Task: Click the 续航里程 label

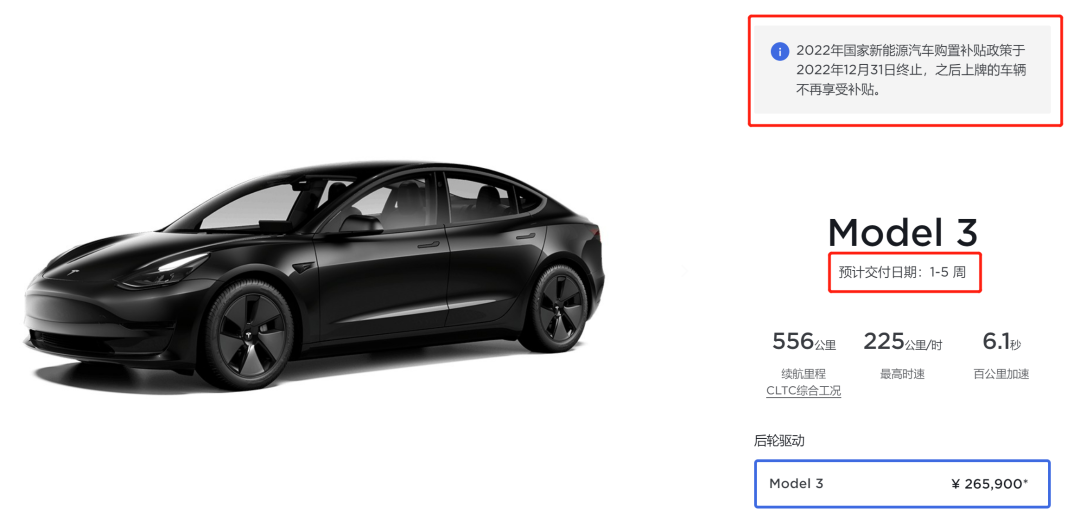Action: (x=803, y=374)
